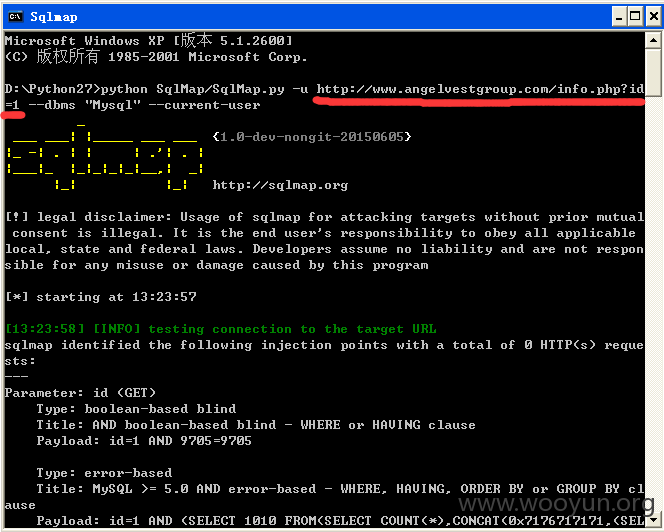This screenshot has height=532, width=664.
Task: Click the 'sqlmap identified the following injection points' line
Action: coord(324,345)
